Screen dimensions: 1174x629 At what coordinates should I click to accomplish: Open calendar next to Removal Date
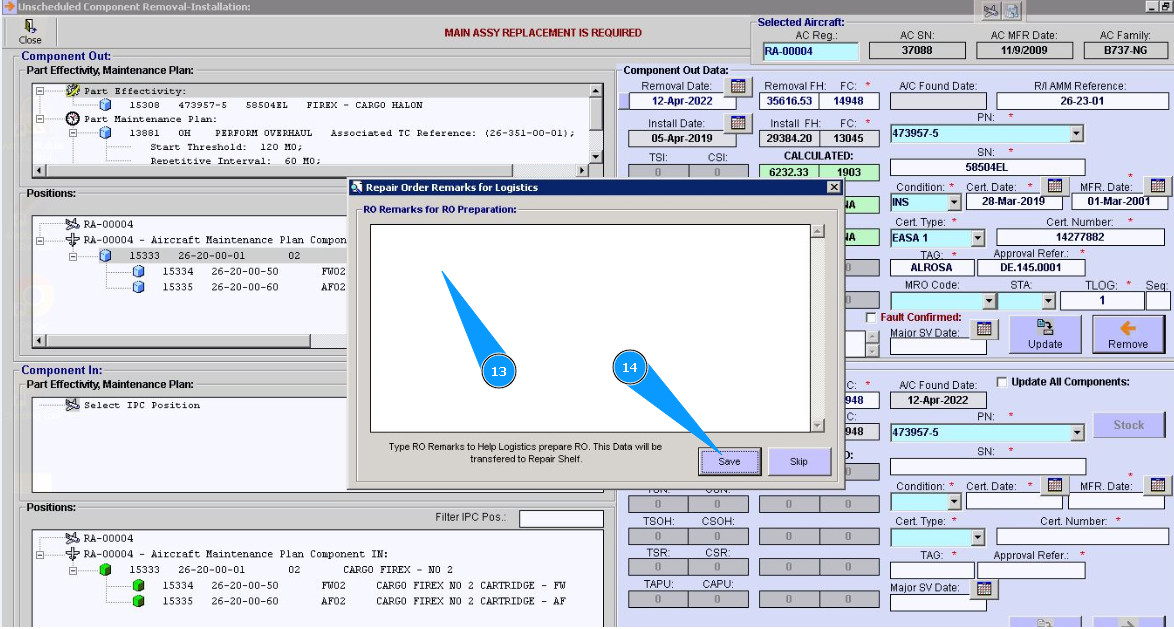[x=738, y=86]
